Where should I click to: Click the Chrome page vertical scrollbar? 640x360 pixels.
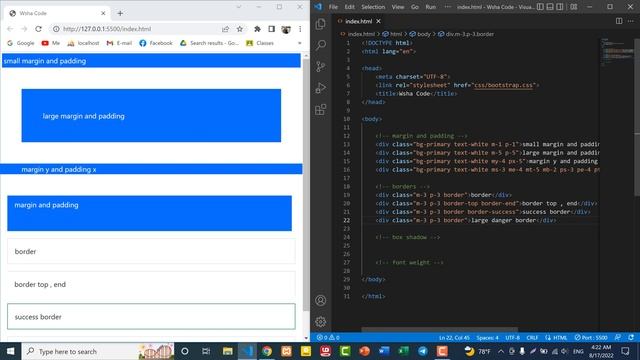coord(307,184)
